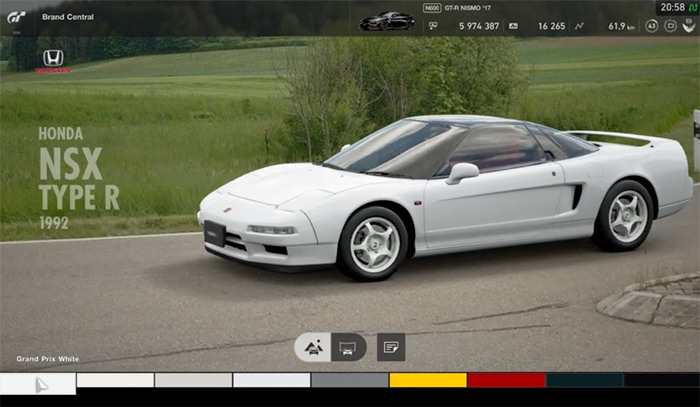Click the 1992 model year text

pyautogui.click(x=54, y=223)
